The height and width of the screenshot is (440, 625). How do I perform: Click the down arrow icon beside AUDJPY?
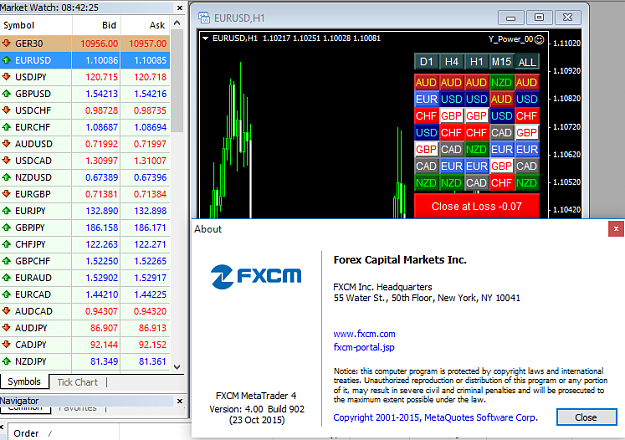pos(6,328)
